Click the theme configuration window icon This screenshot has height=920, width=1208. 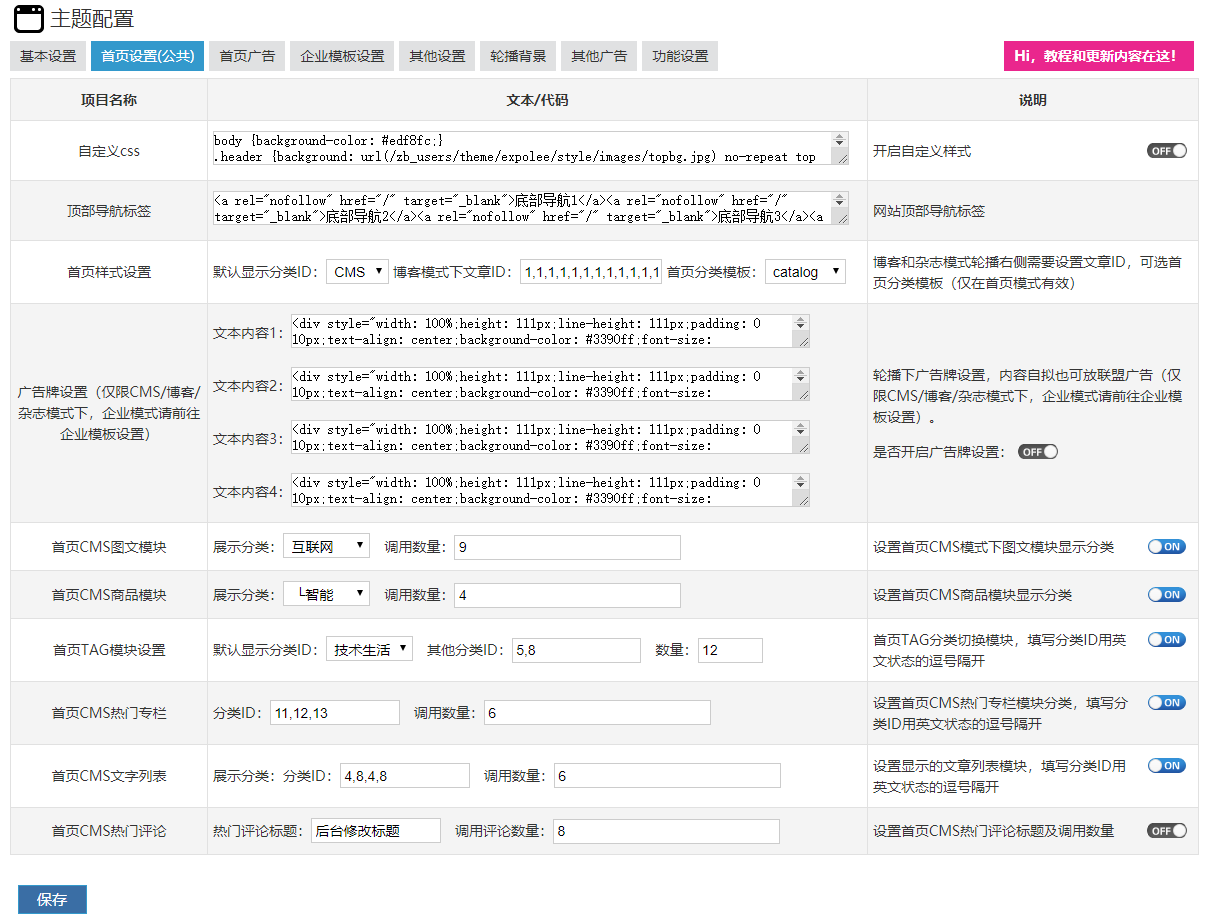pyautogui.click(x=29, y=18)
